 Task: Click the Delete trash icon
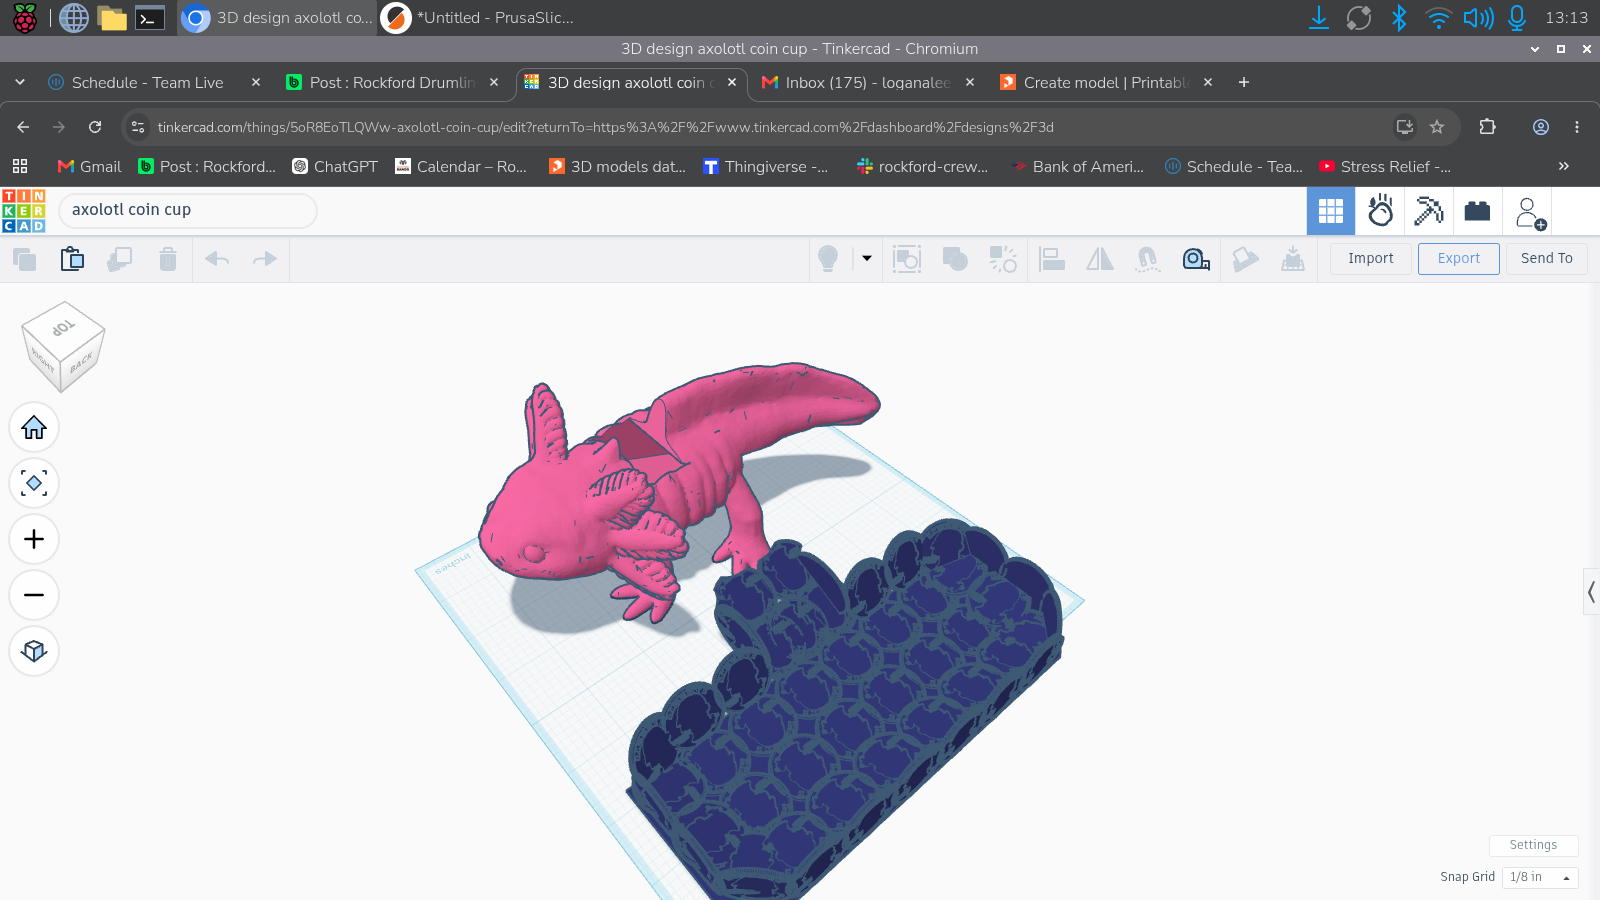point(168,260)
